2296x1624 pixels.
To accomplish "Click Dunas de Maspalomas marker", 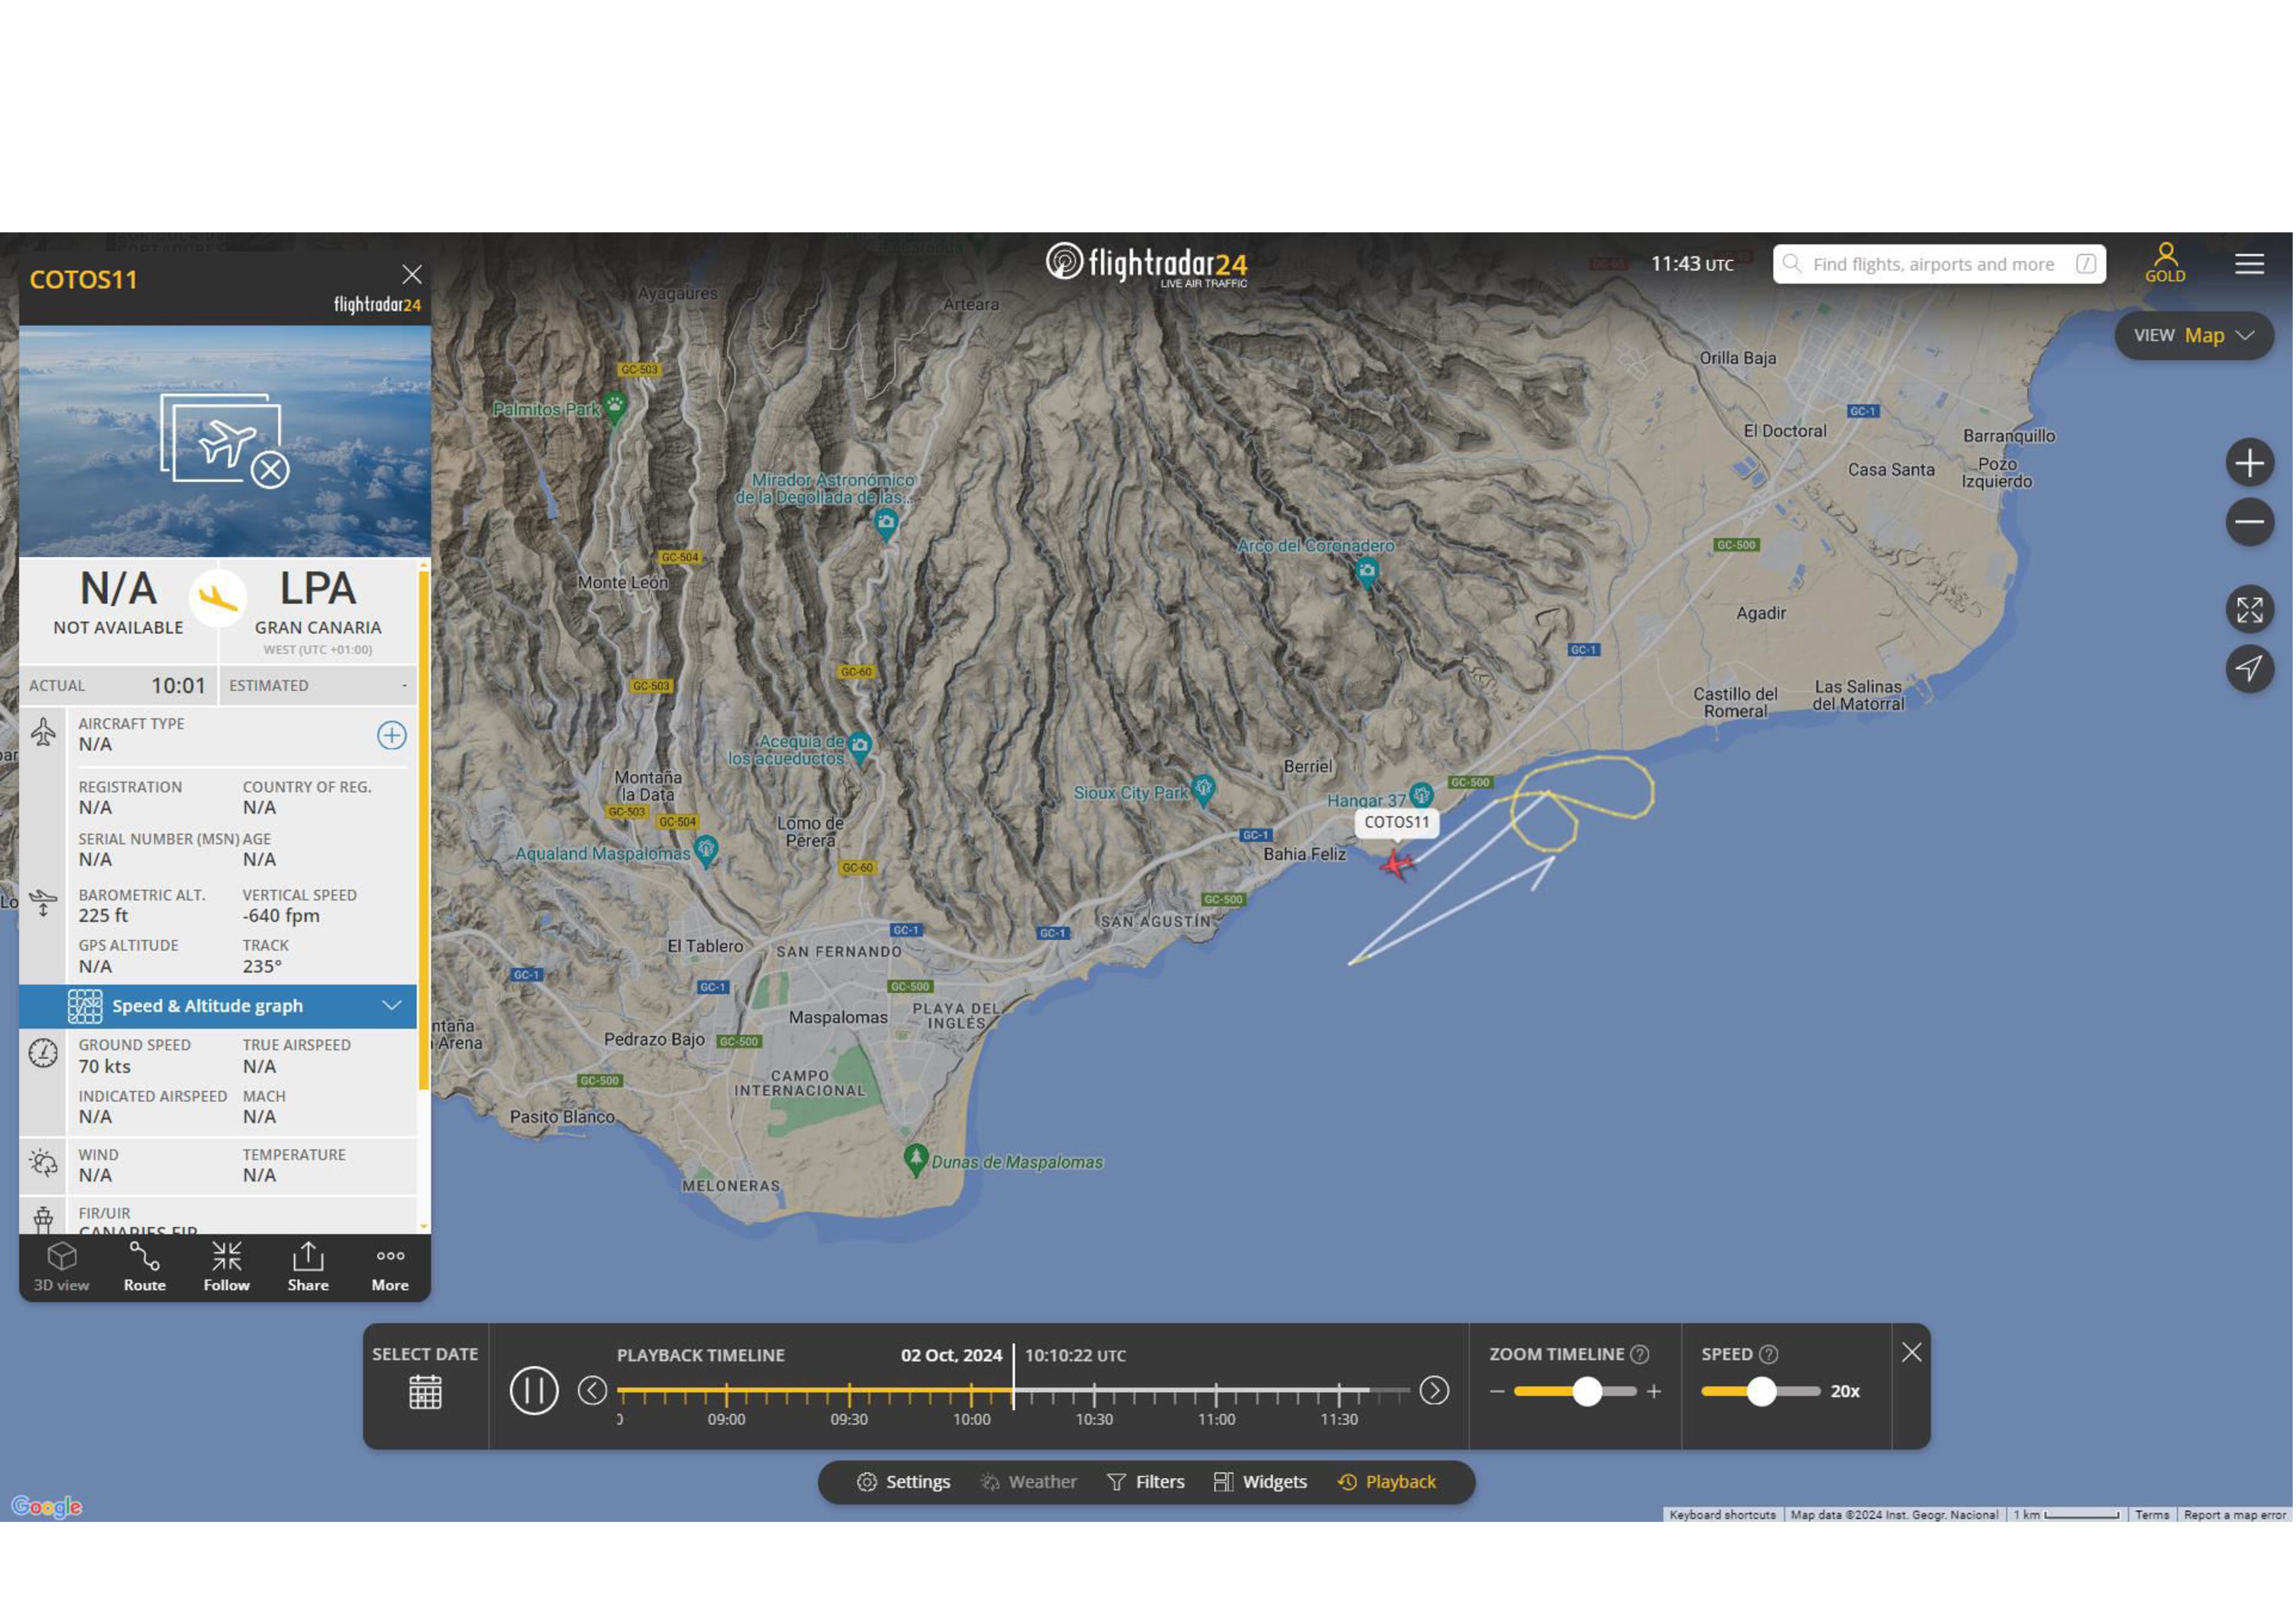I will click(915, 1160).
